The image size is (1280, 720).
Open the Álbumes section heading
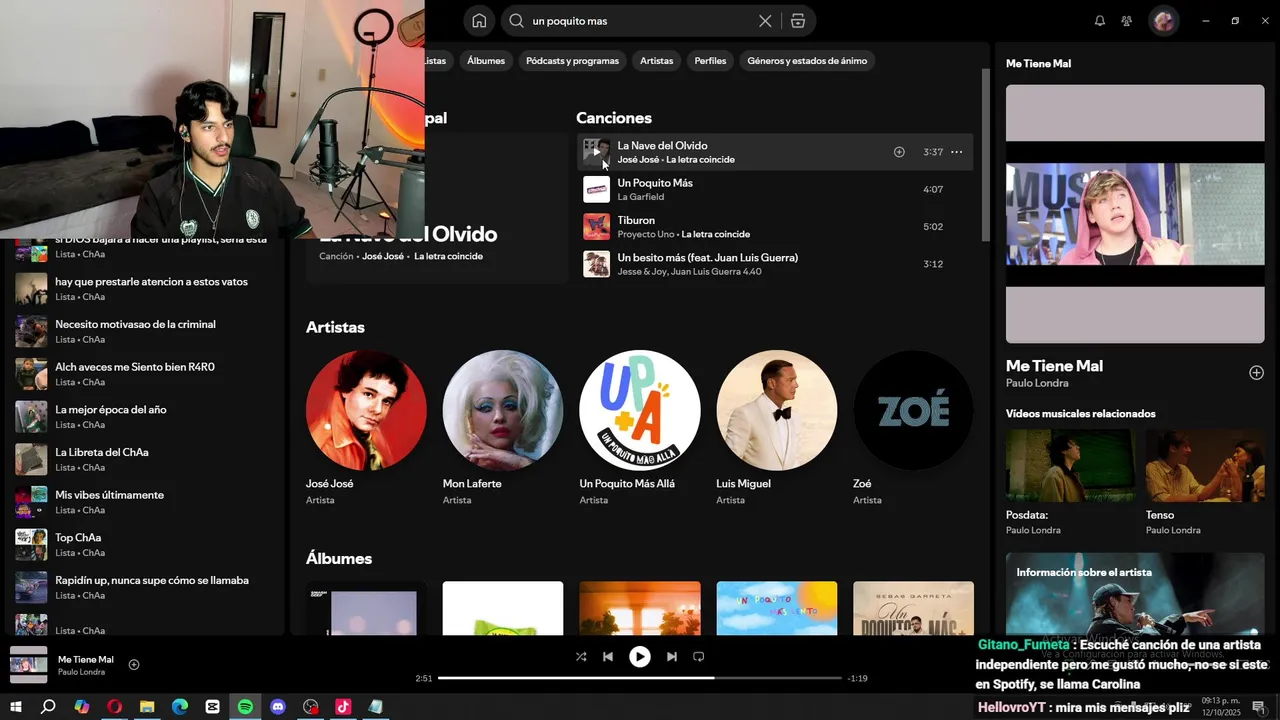click(x=339, y=559)
